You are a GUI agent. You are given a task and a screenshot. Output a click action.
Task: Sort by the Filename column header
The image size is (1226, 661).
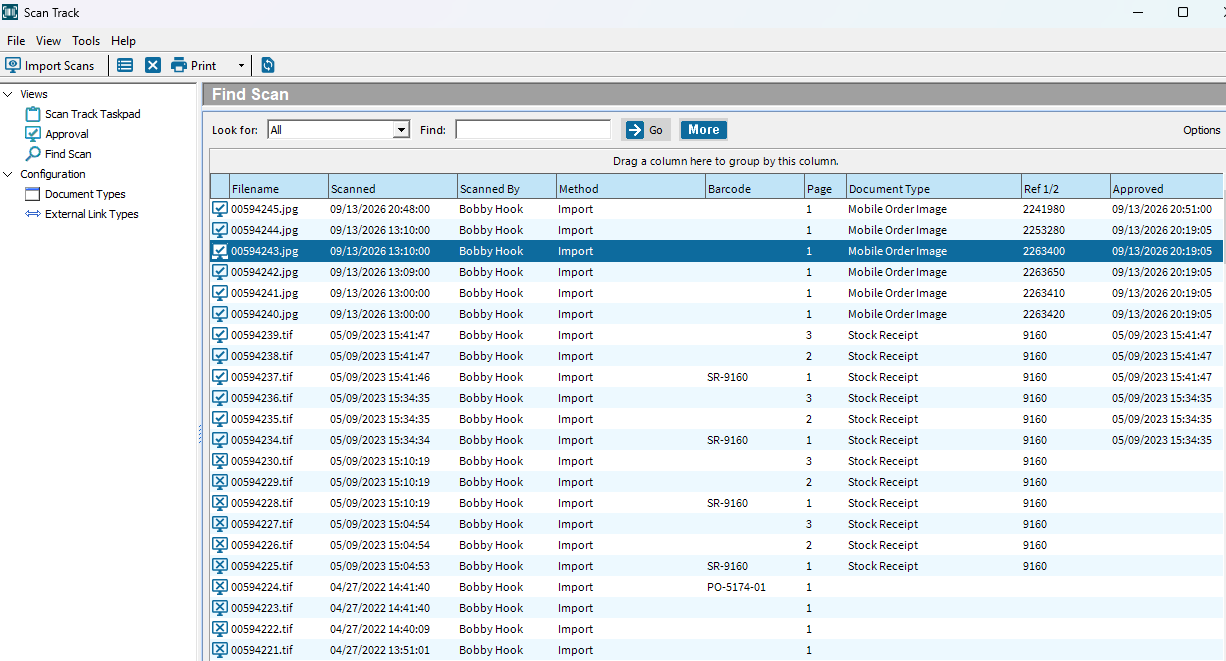(x=279, y=188)
